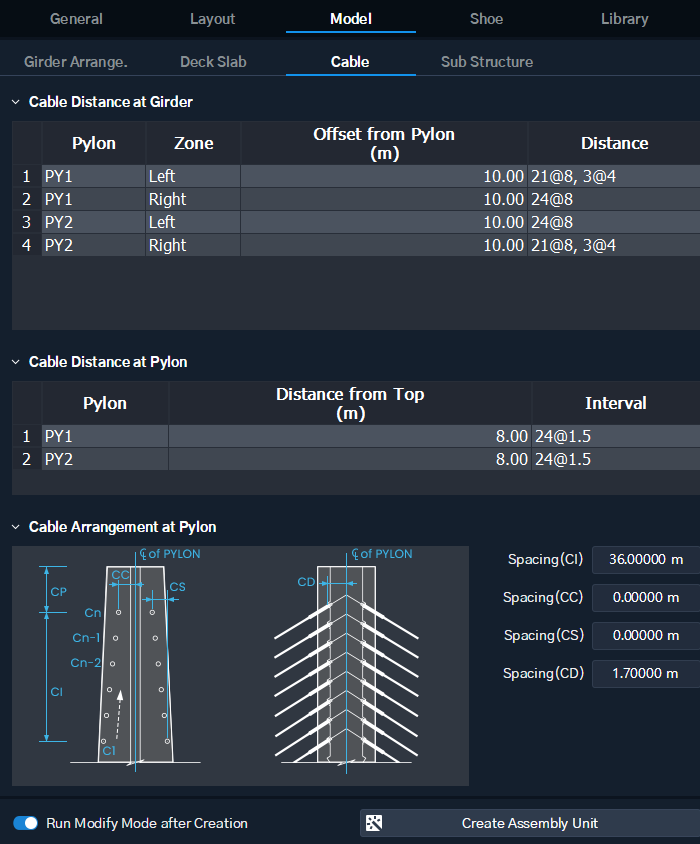The width and height of the screenshot is (700, 844).
Task: Open the Layout tab
Action: pyautogui.click(x=212, y=19)
